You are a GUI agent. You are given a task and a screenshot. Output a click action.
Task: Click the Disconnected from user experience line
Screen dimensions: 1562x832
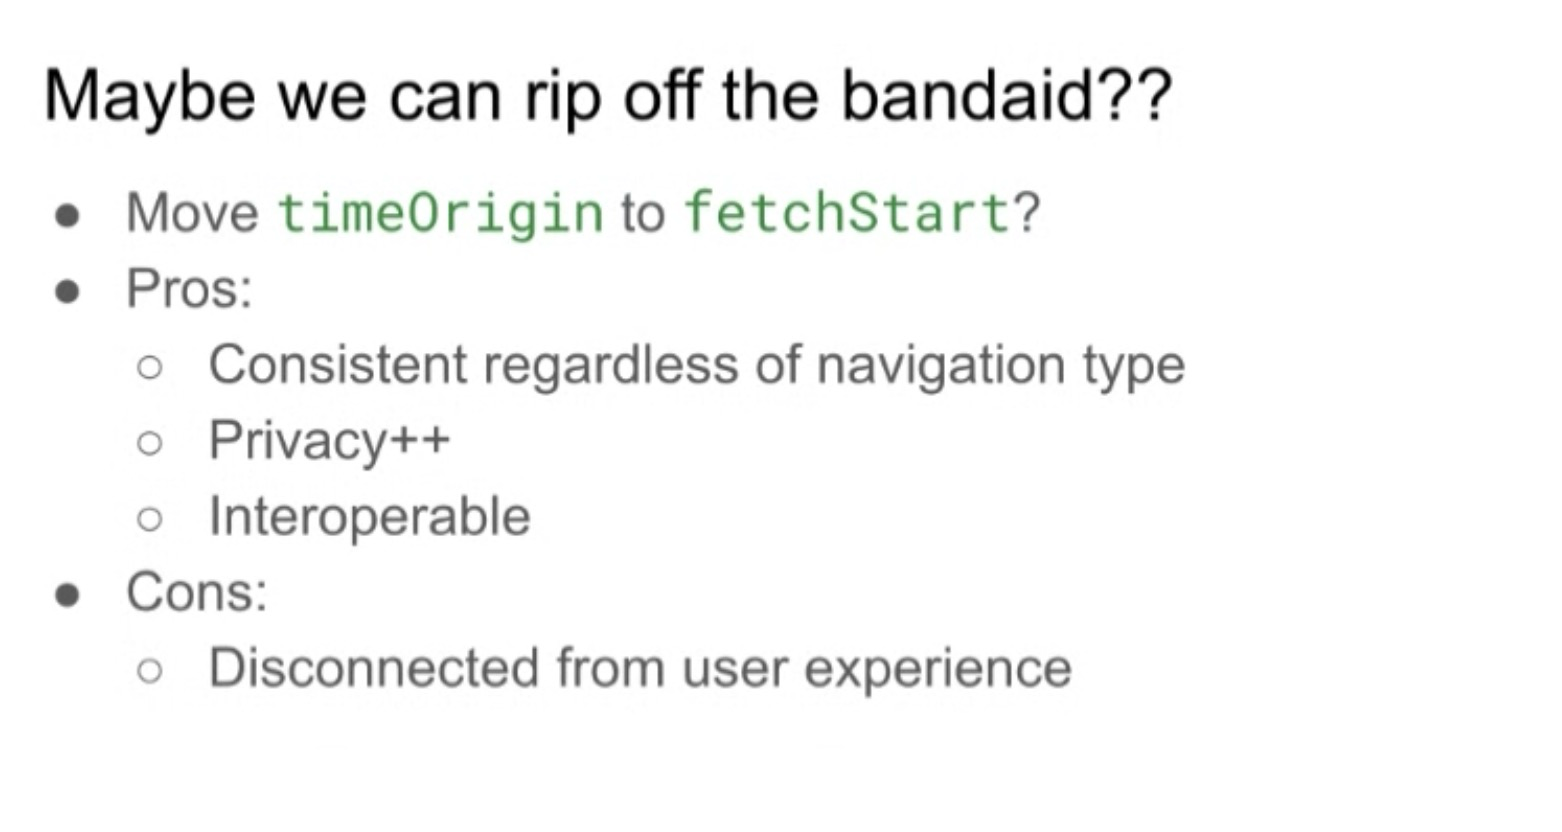coord(640,668)
